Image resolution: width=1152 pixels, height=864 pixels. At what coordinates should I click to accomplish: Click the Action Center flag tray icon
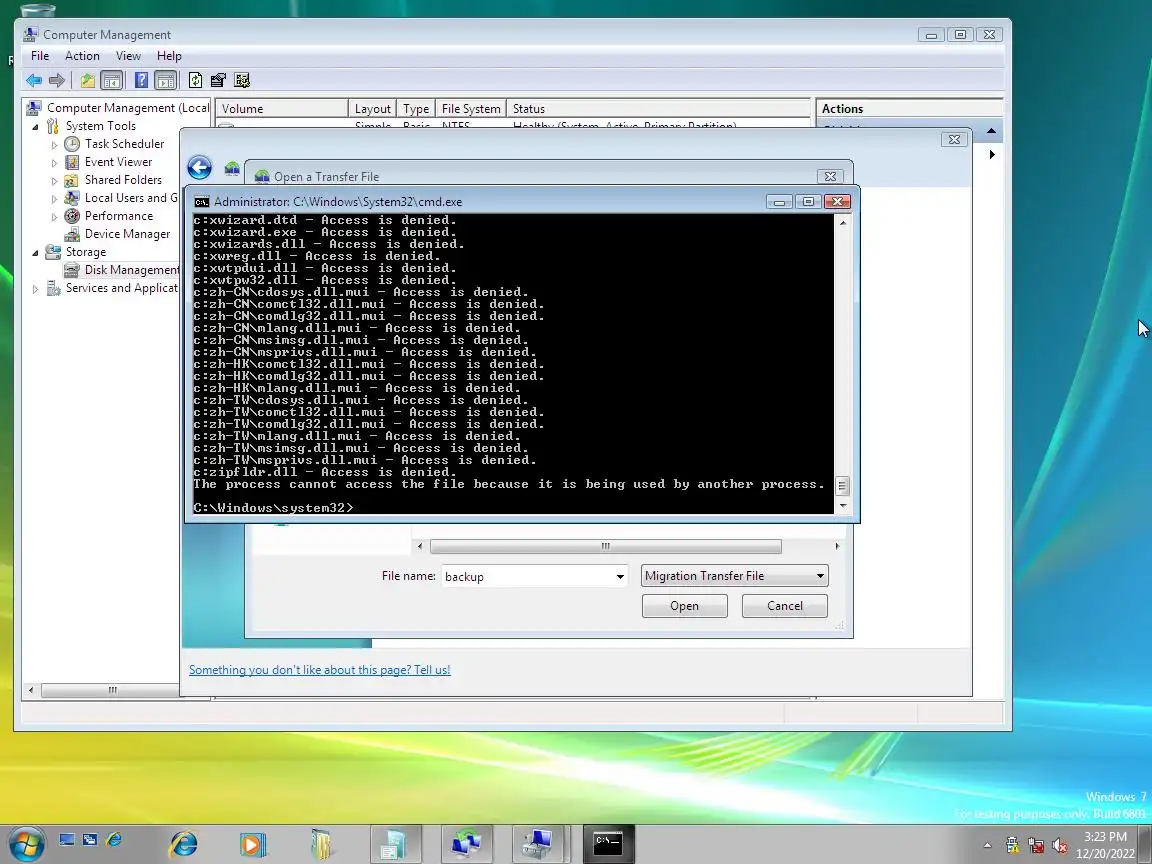click(x=1012, y=845)
